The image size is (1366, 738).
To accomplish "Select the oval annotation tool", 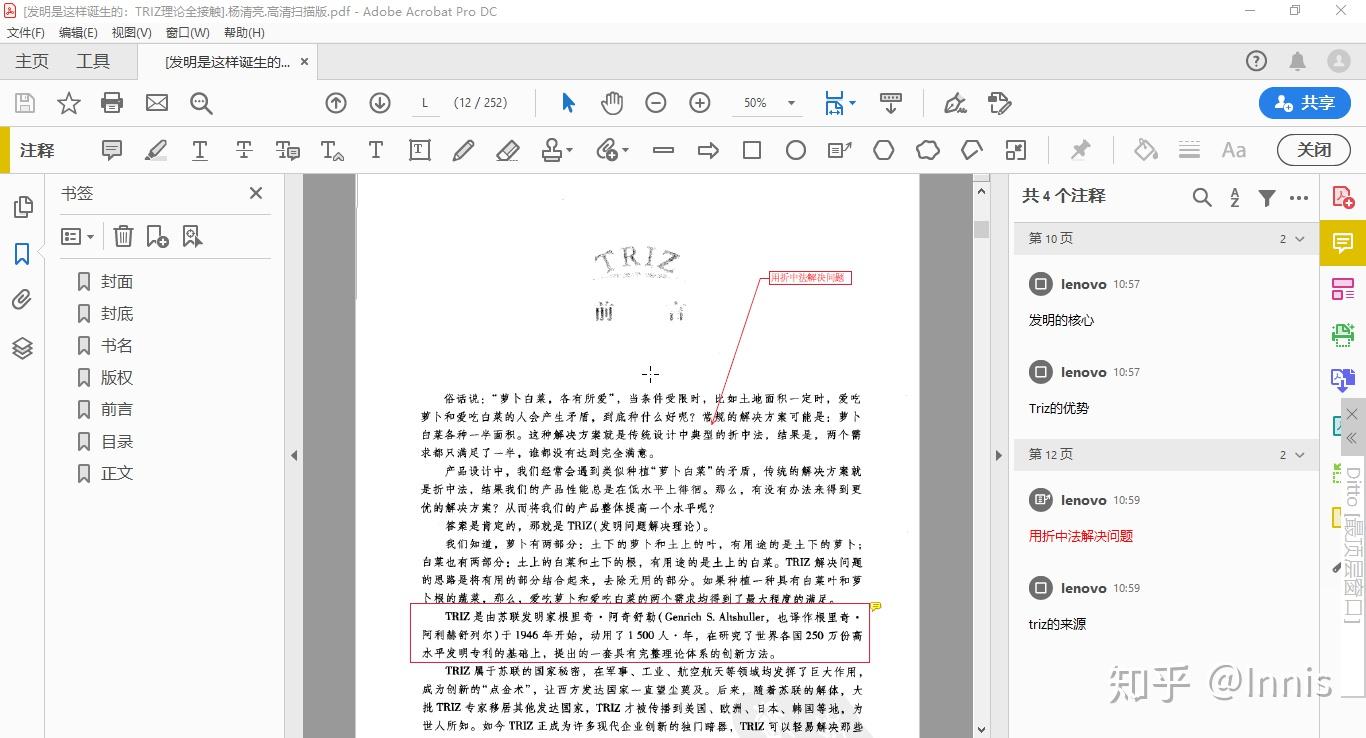I will [x=796, y=150].
